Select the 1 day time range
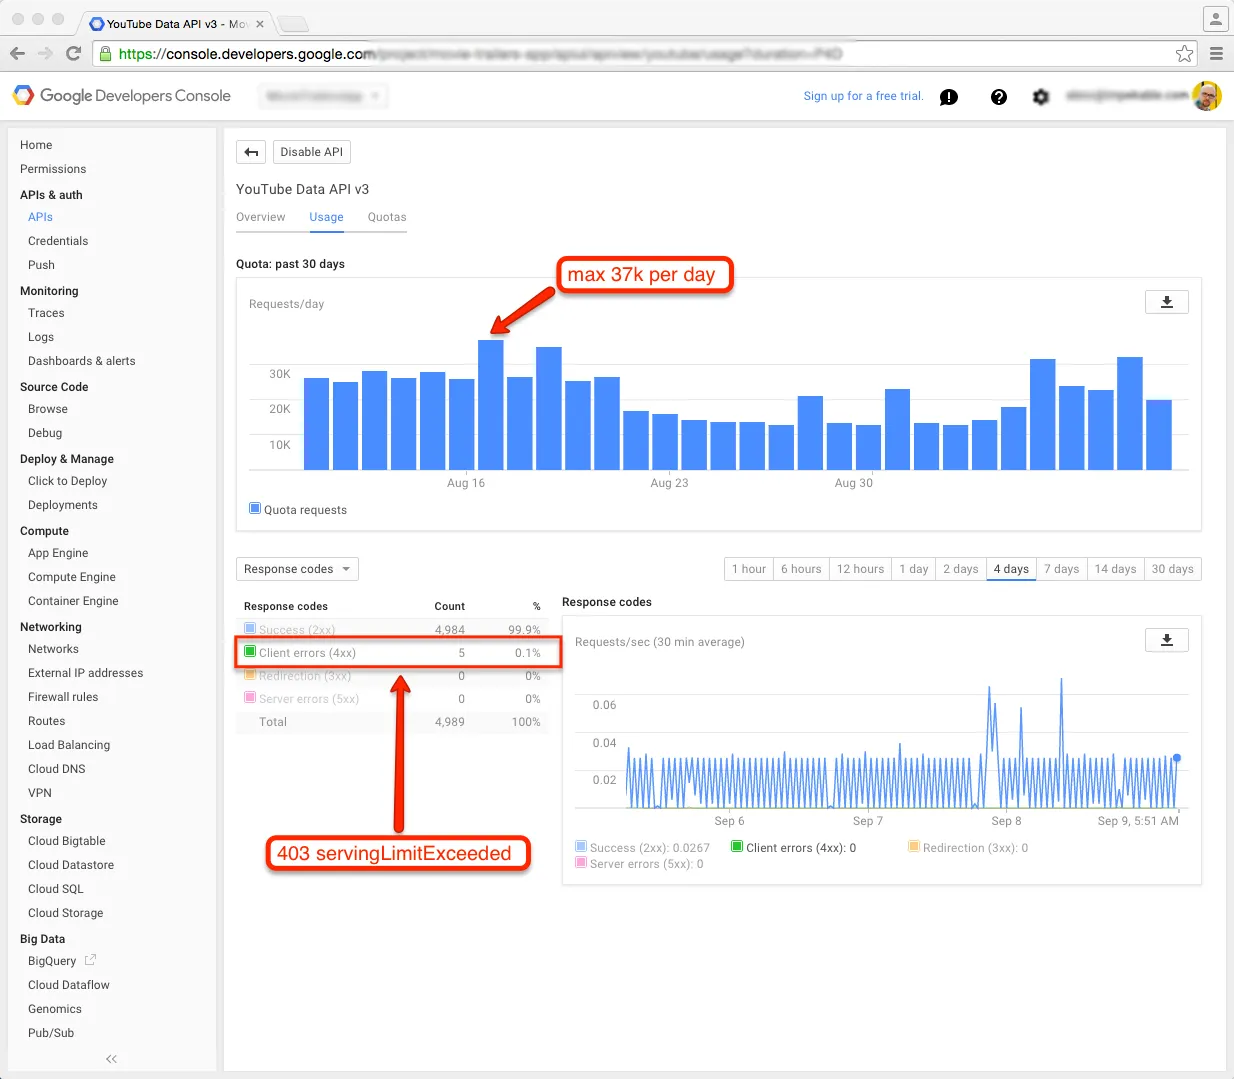This screenshot has height=1079, width=1234. (914, 569)
